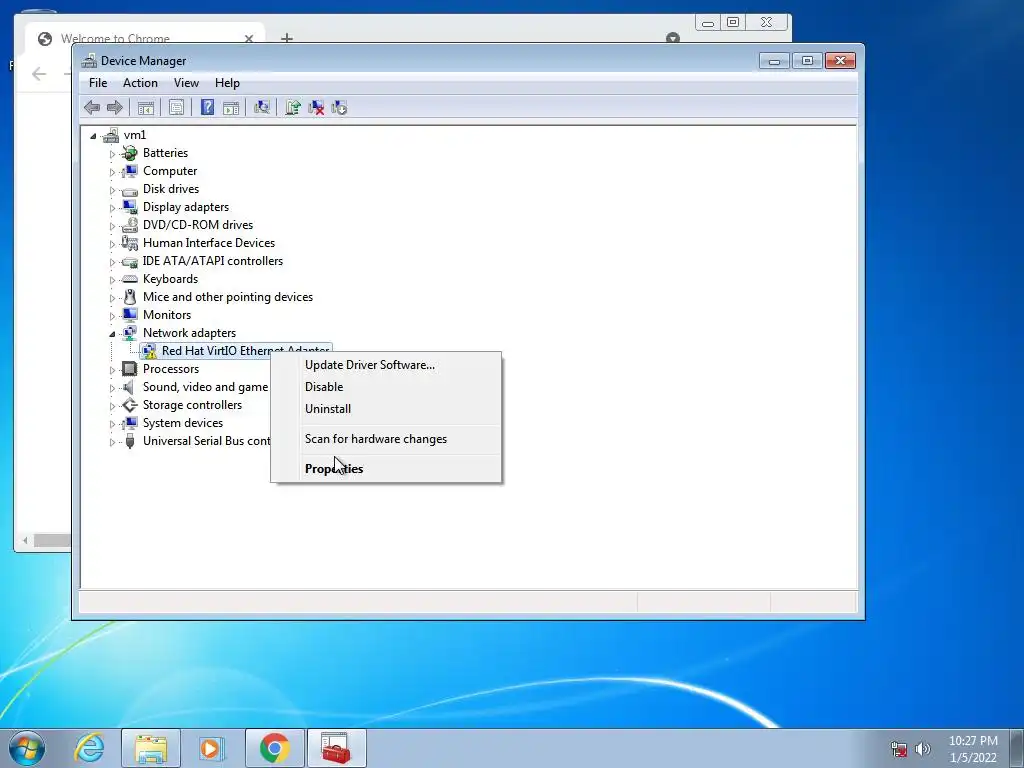Select the IDE ATA/ATAPI controllers label
Image resolution: width=1024 pixels, height=768 pixels.
pyautogui.click(x=213, y=261)
